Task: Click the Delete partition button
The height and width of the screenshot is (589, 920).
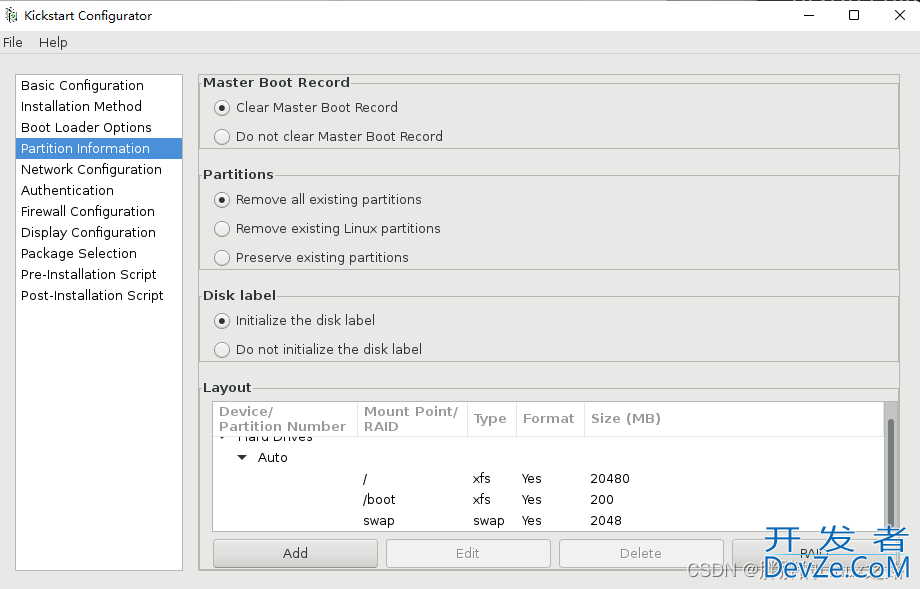Action: 641,553
